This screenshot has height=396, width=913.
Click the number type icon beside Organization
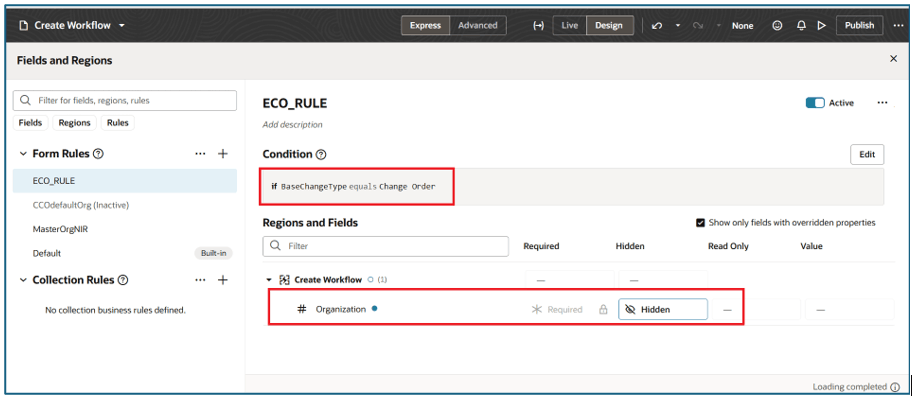pos(302,309)
